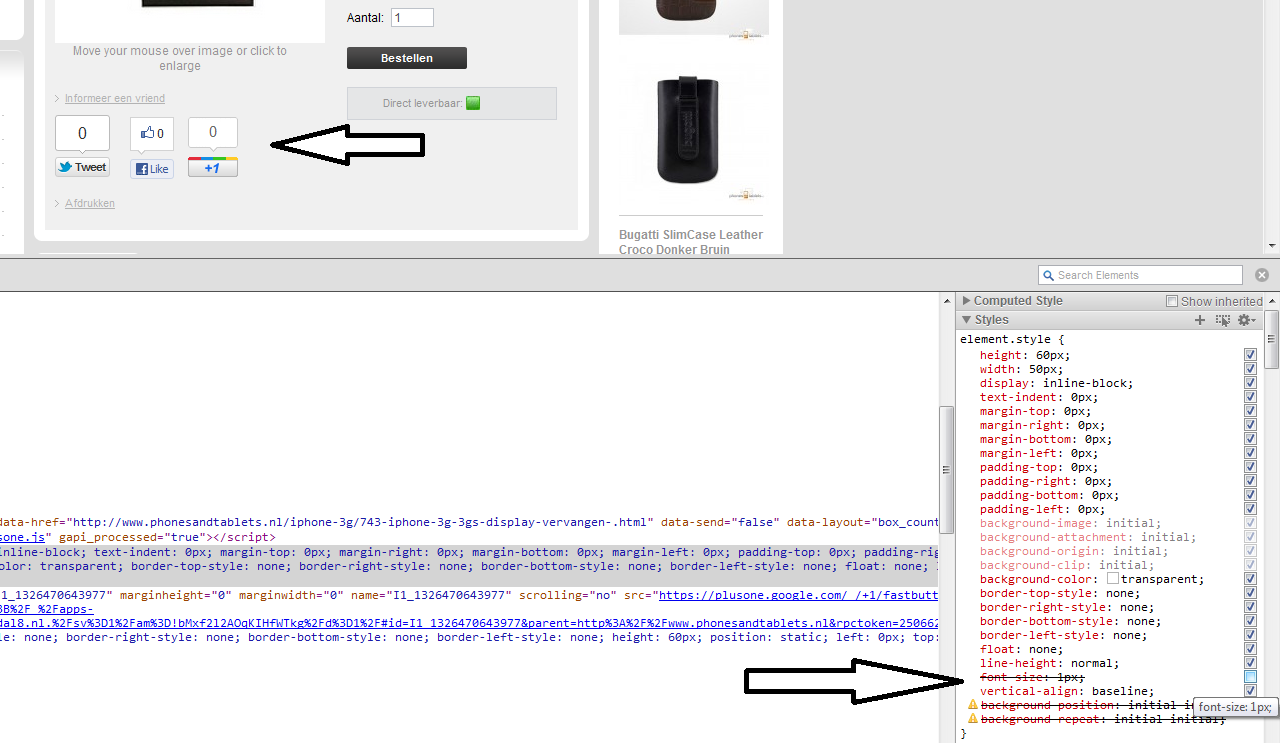Click the background-attachment: initial declaration
This screenshot has width=1280, height=743.
click(1088, 537)
